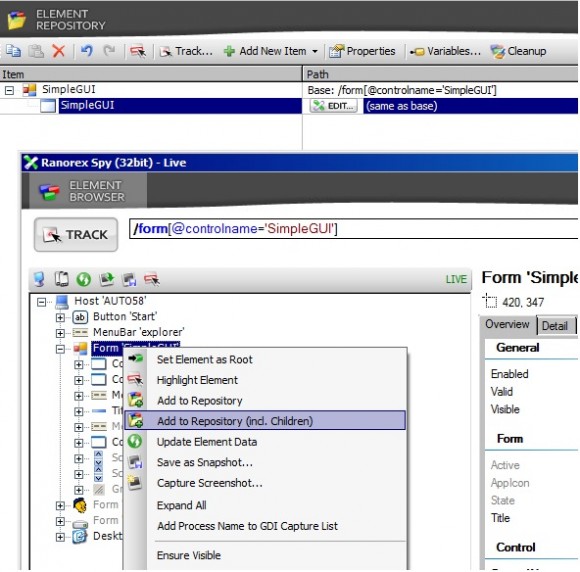Click the RanoreXPath input field
580x572 pixels.
353,229
